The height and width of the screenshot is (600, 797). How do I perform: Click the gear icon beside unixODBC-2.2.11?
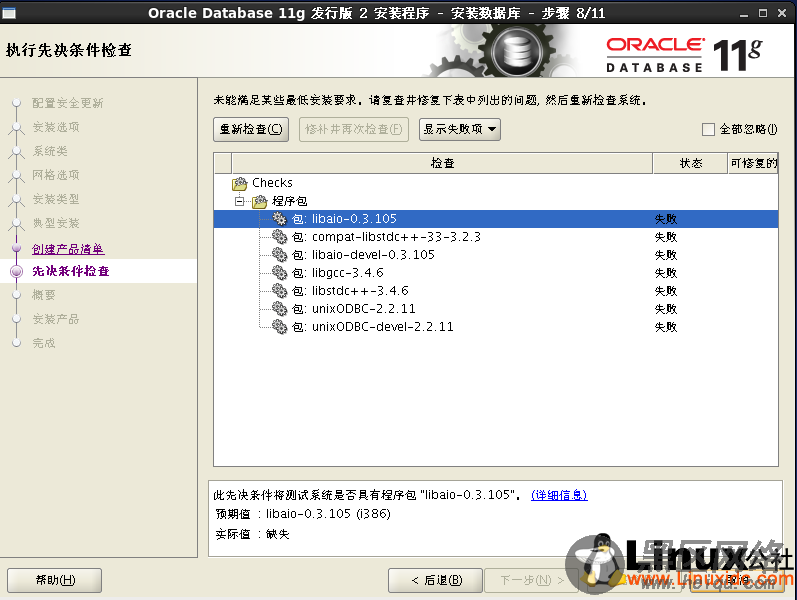click(x=279, y=309)
